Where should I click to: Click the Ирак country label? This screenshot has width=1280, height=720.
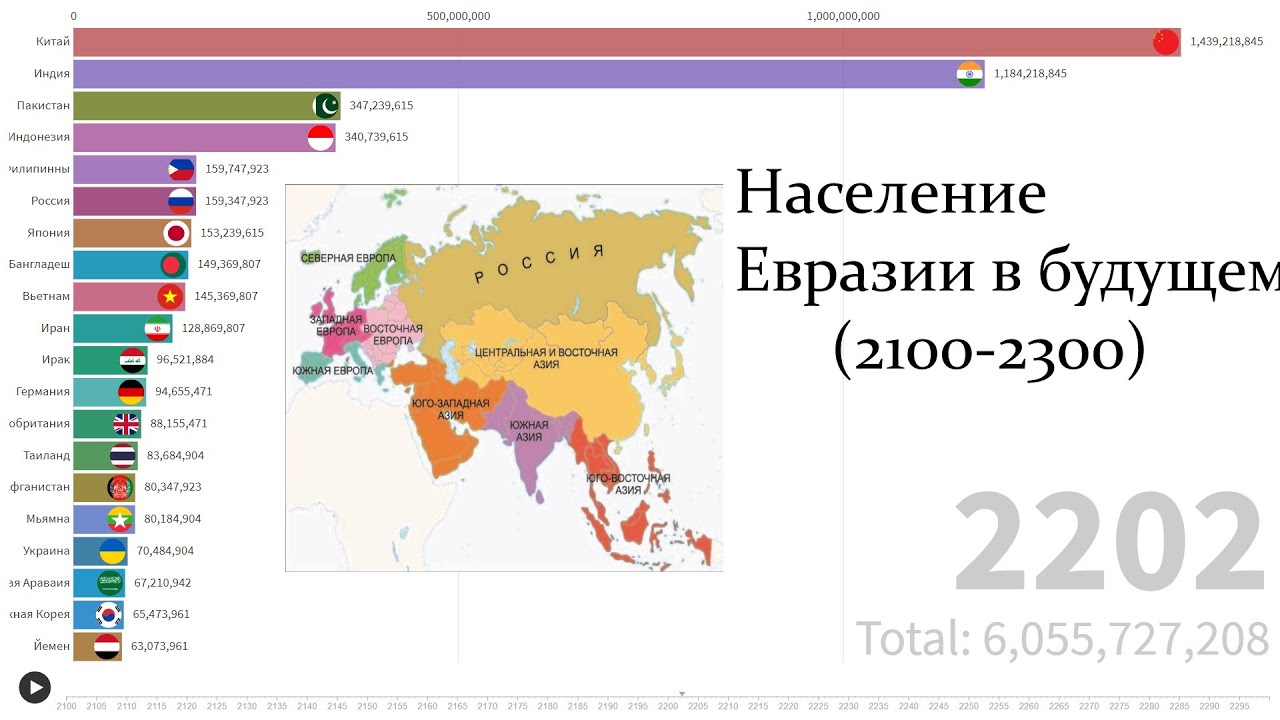pyautogui.click(x=56, y=360)
